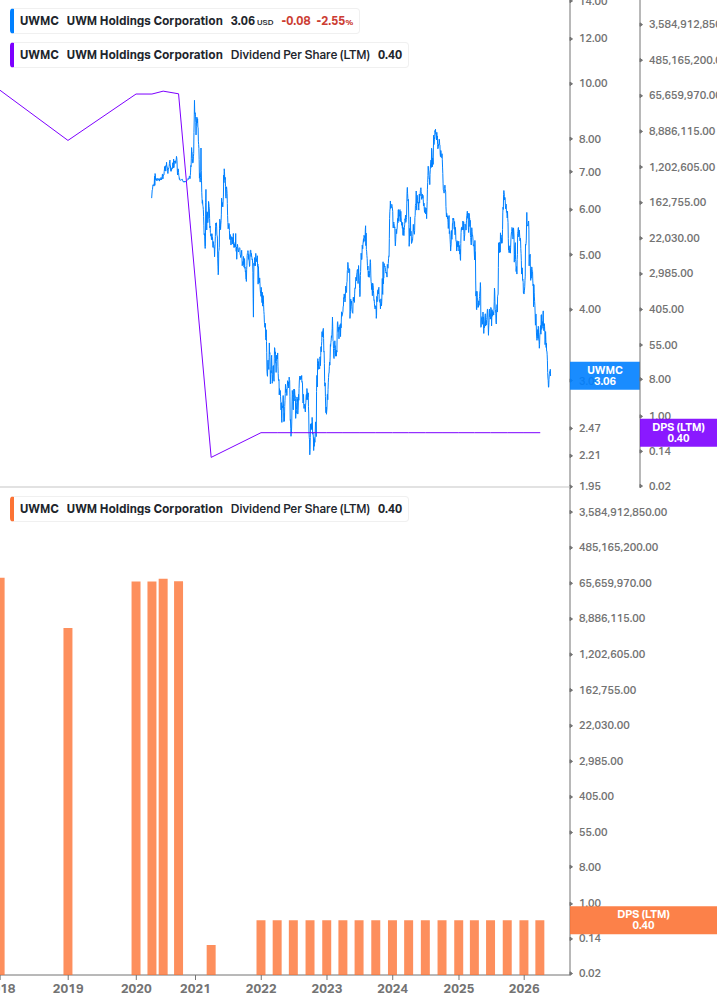Screen dimensions: 717x1005
Task: Click the shortest orange dividend bar near 2021
Action: coord(211,960)
